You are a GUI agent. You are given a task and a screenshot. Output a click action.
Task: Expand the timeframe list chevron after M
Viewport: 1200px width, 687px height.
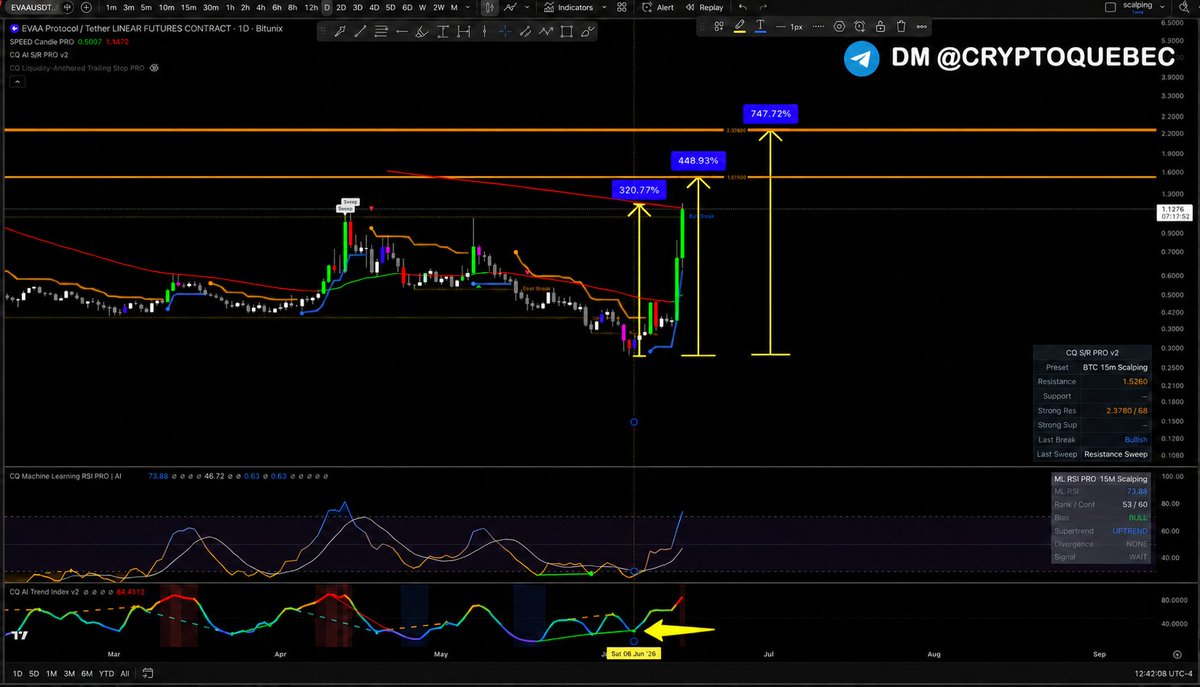click(468, 8)
